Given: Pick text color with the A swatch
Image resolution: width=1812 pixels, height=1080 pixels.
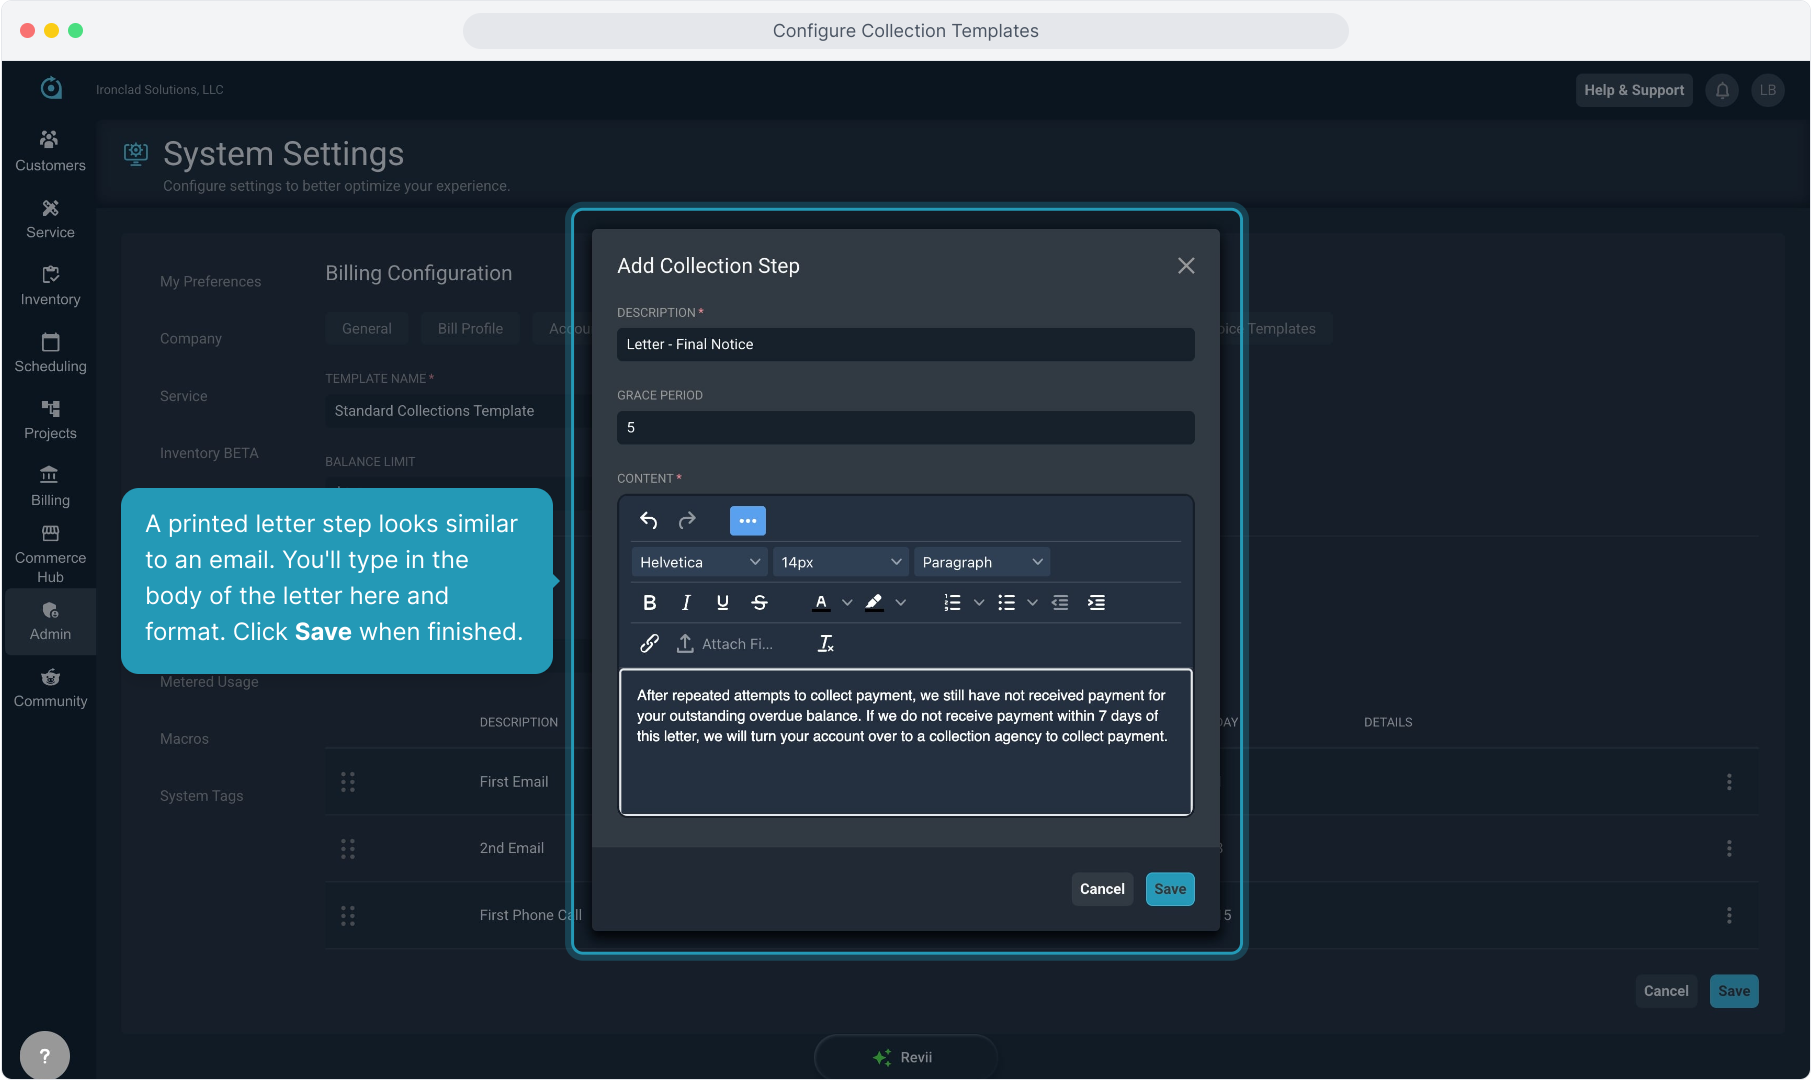Looking at the screenshot, I should (821, 602).
